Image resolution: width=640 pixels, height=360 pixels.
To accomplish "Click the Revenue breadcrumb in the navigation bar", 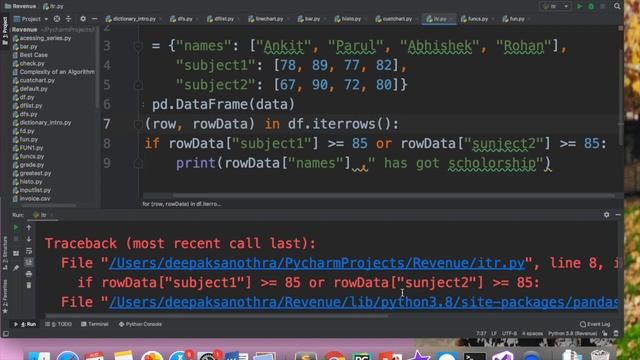I will [x=20, y=6].
